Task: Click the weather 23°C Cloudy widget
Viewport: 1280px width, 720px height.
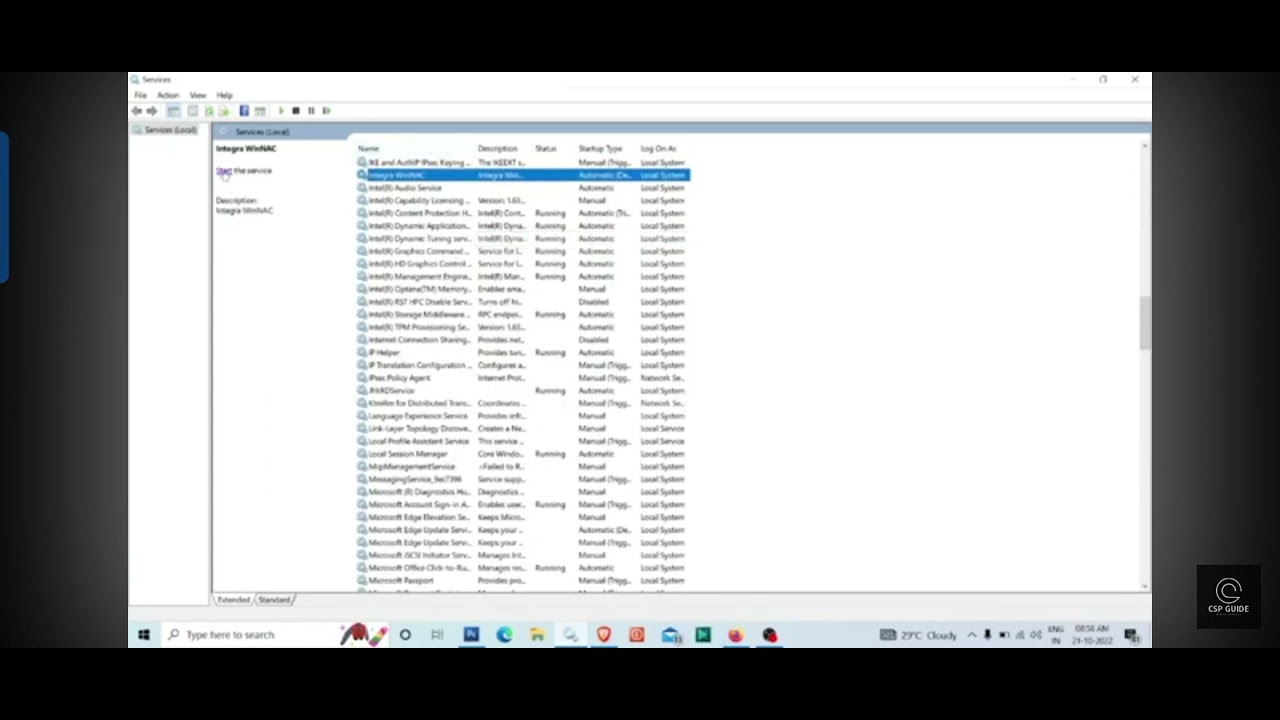Action: click(920, 635)
